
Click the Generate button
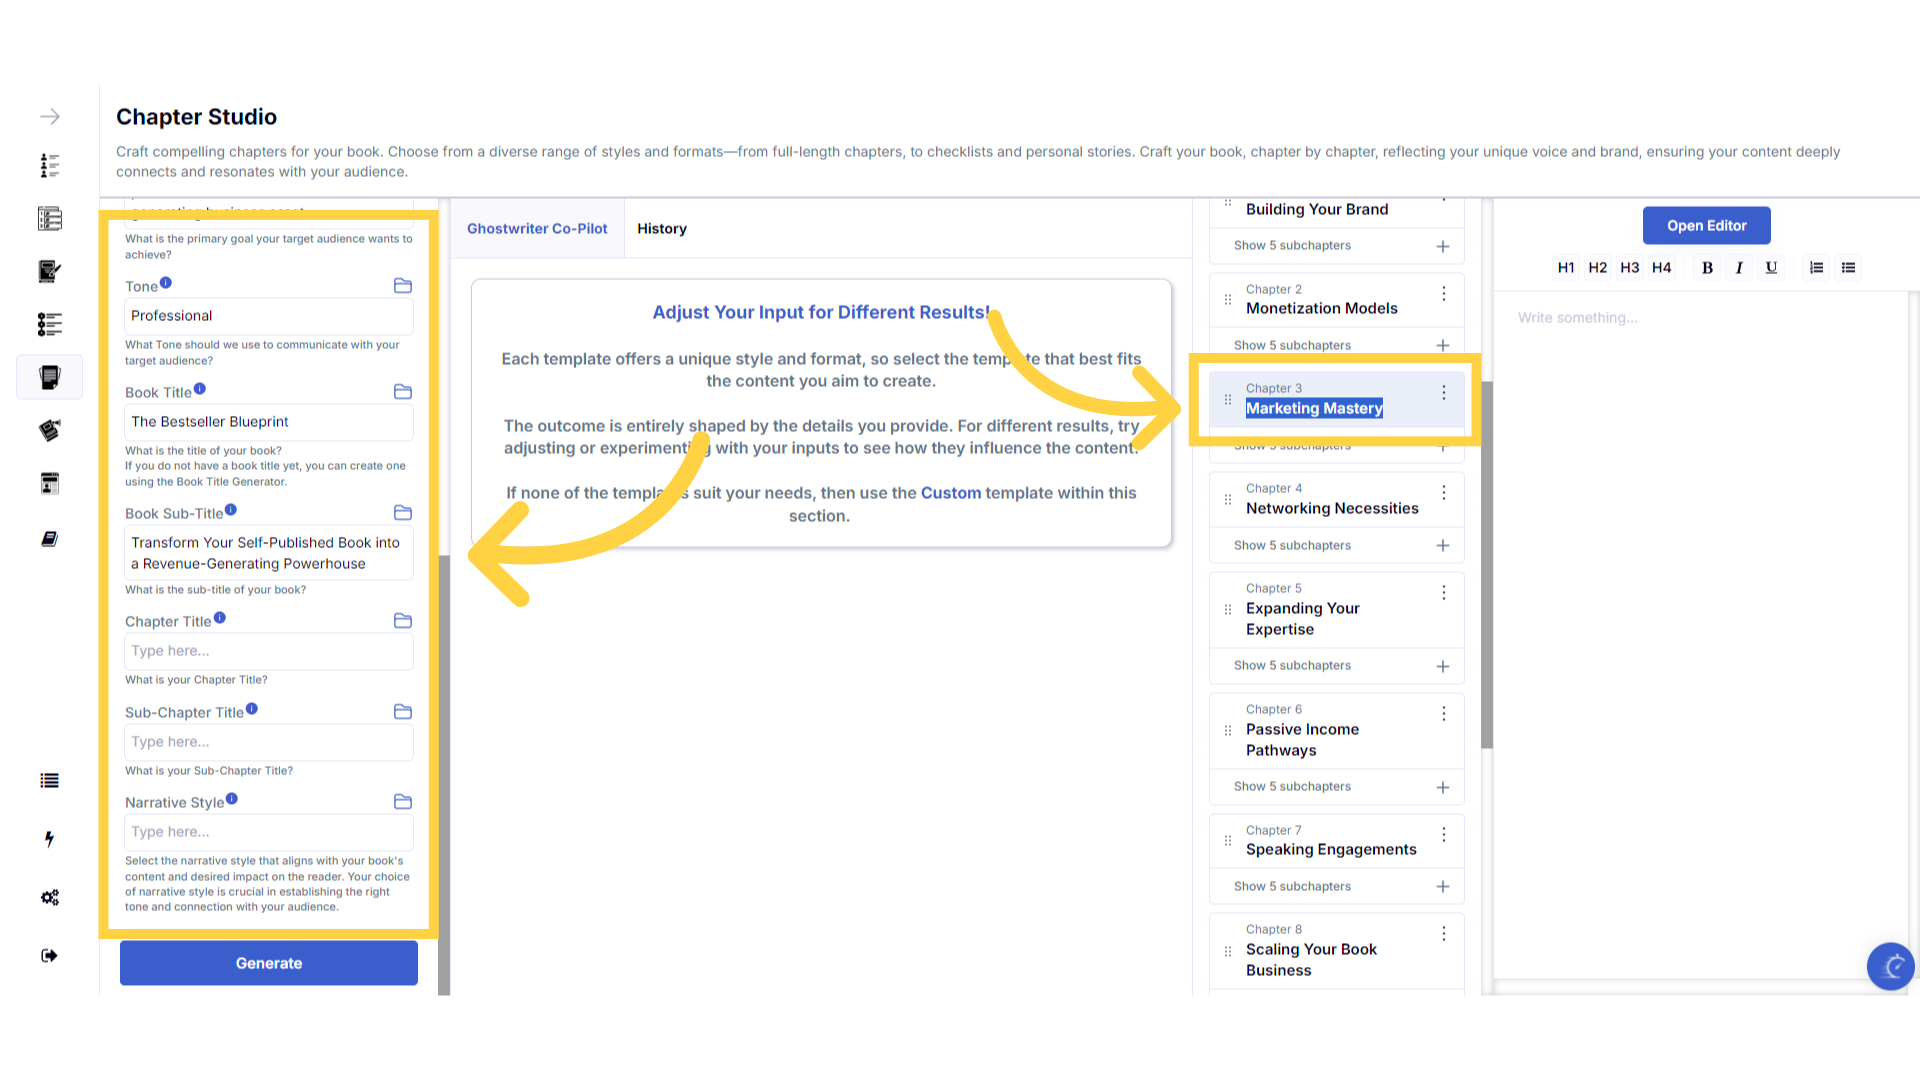pyautogui.click(x=268, y=963)
